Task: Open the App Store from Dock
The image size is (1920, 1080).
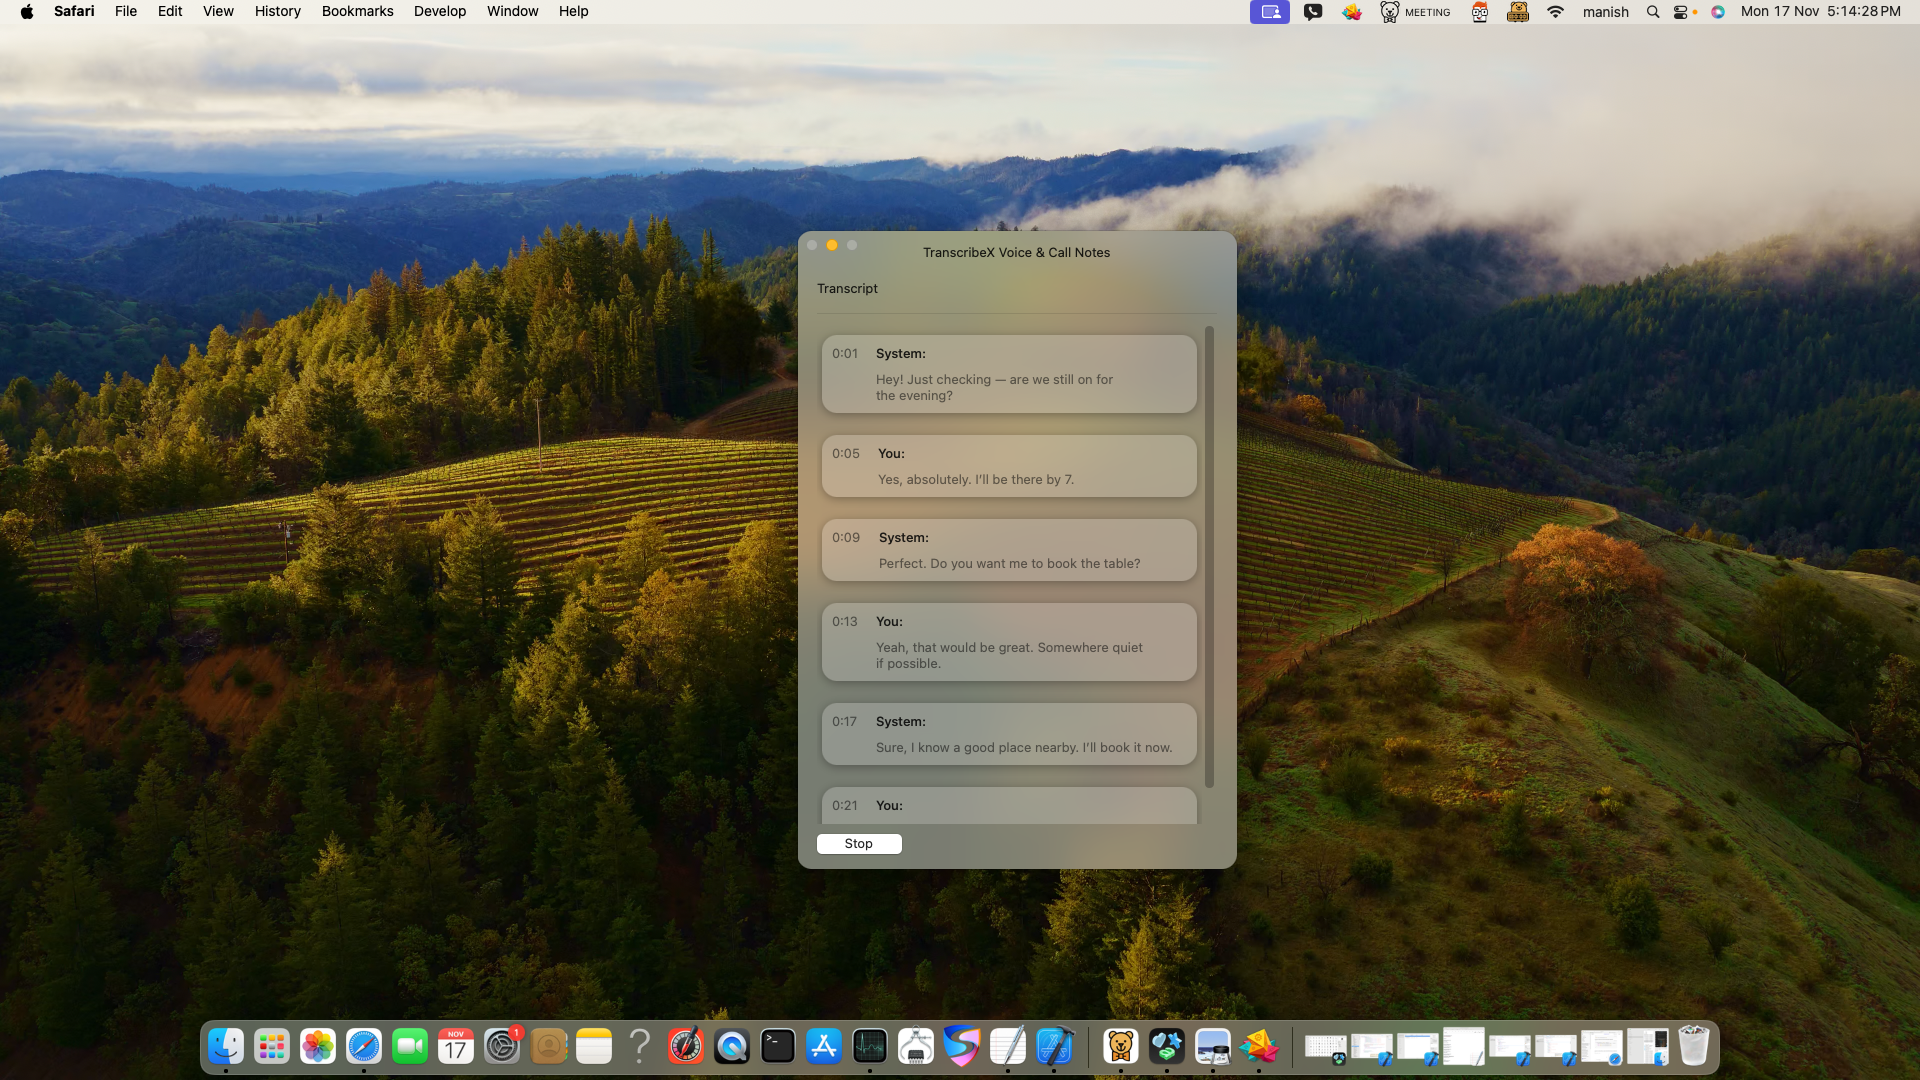Action: coord(824,1047)
